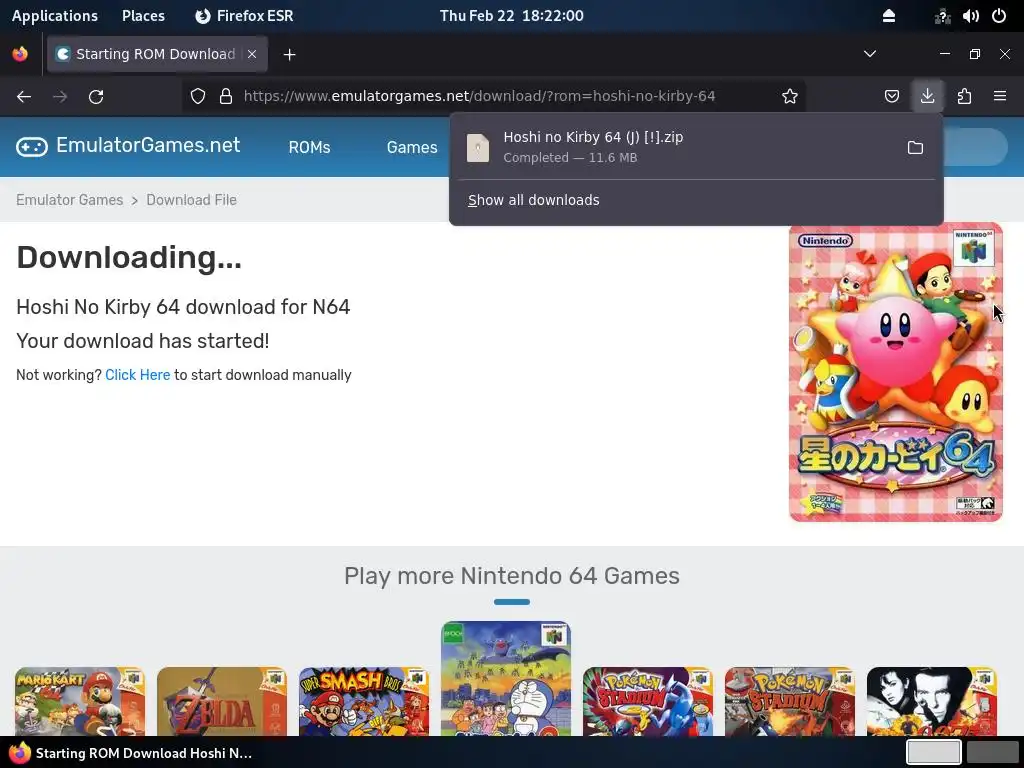Open the clock and calendar

point(511,16)
